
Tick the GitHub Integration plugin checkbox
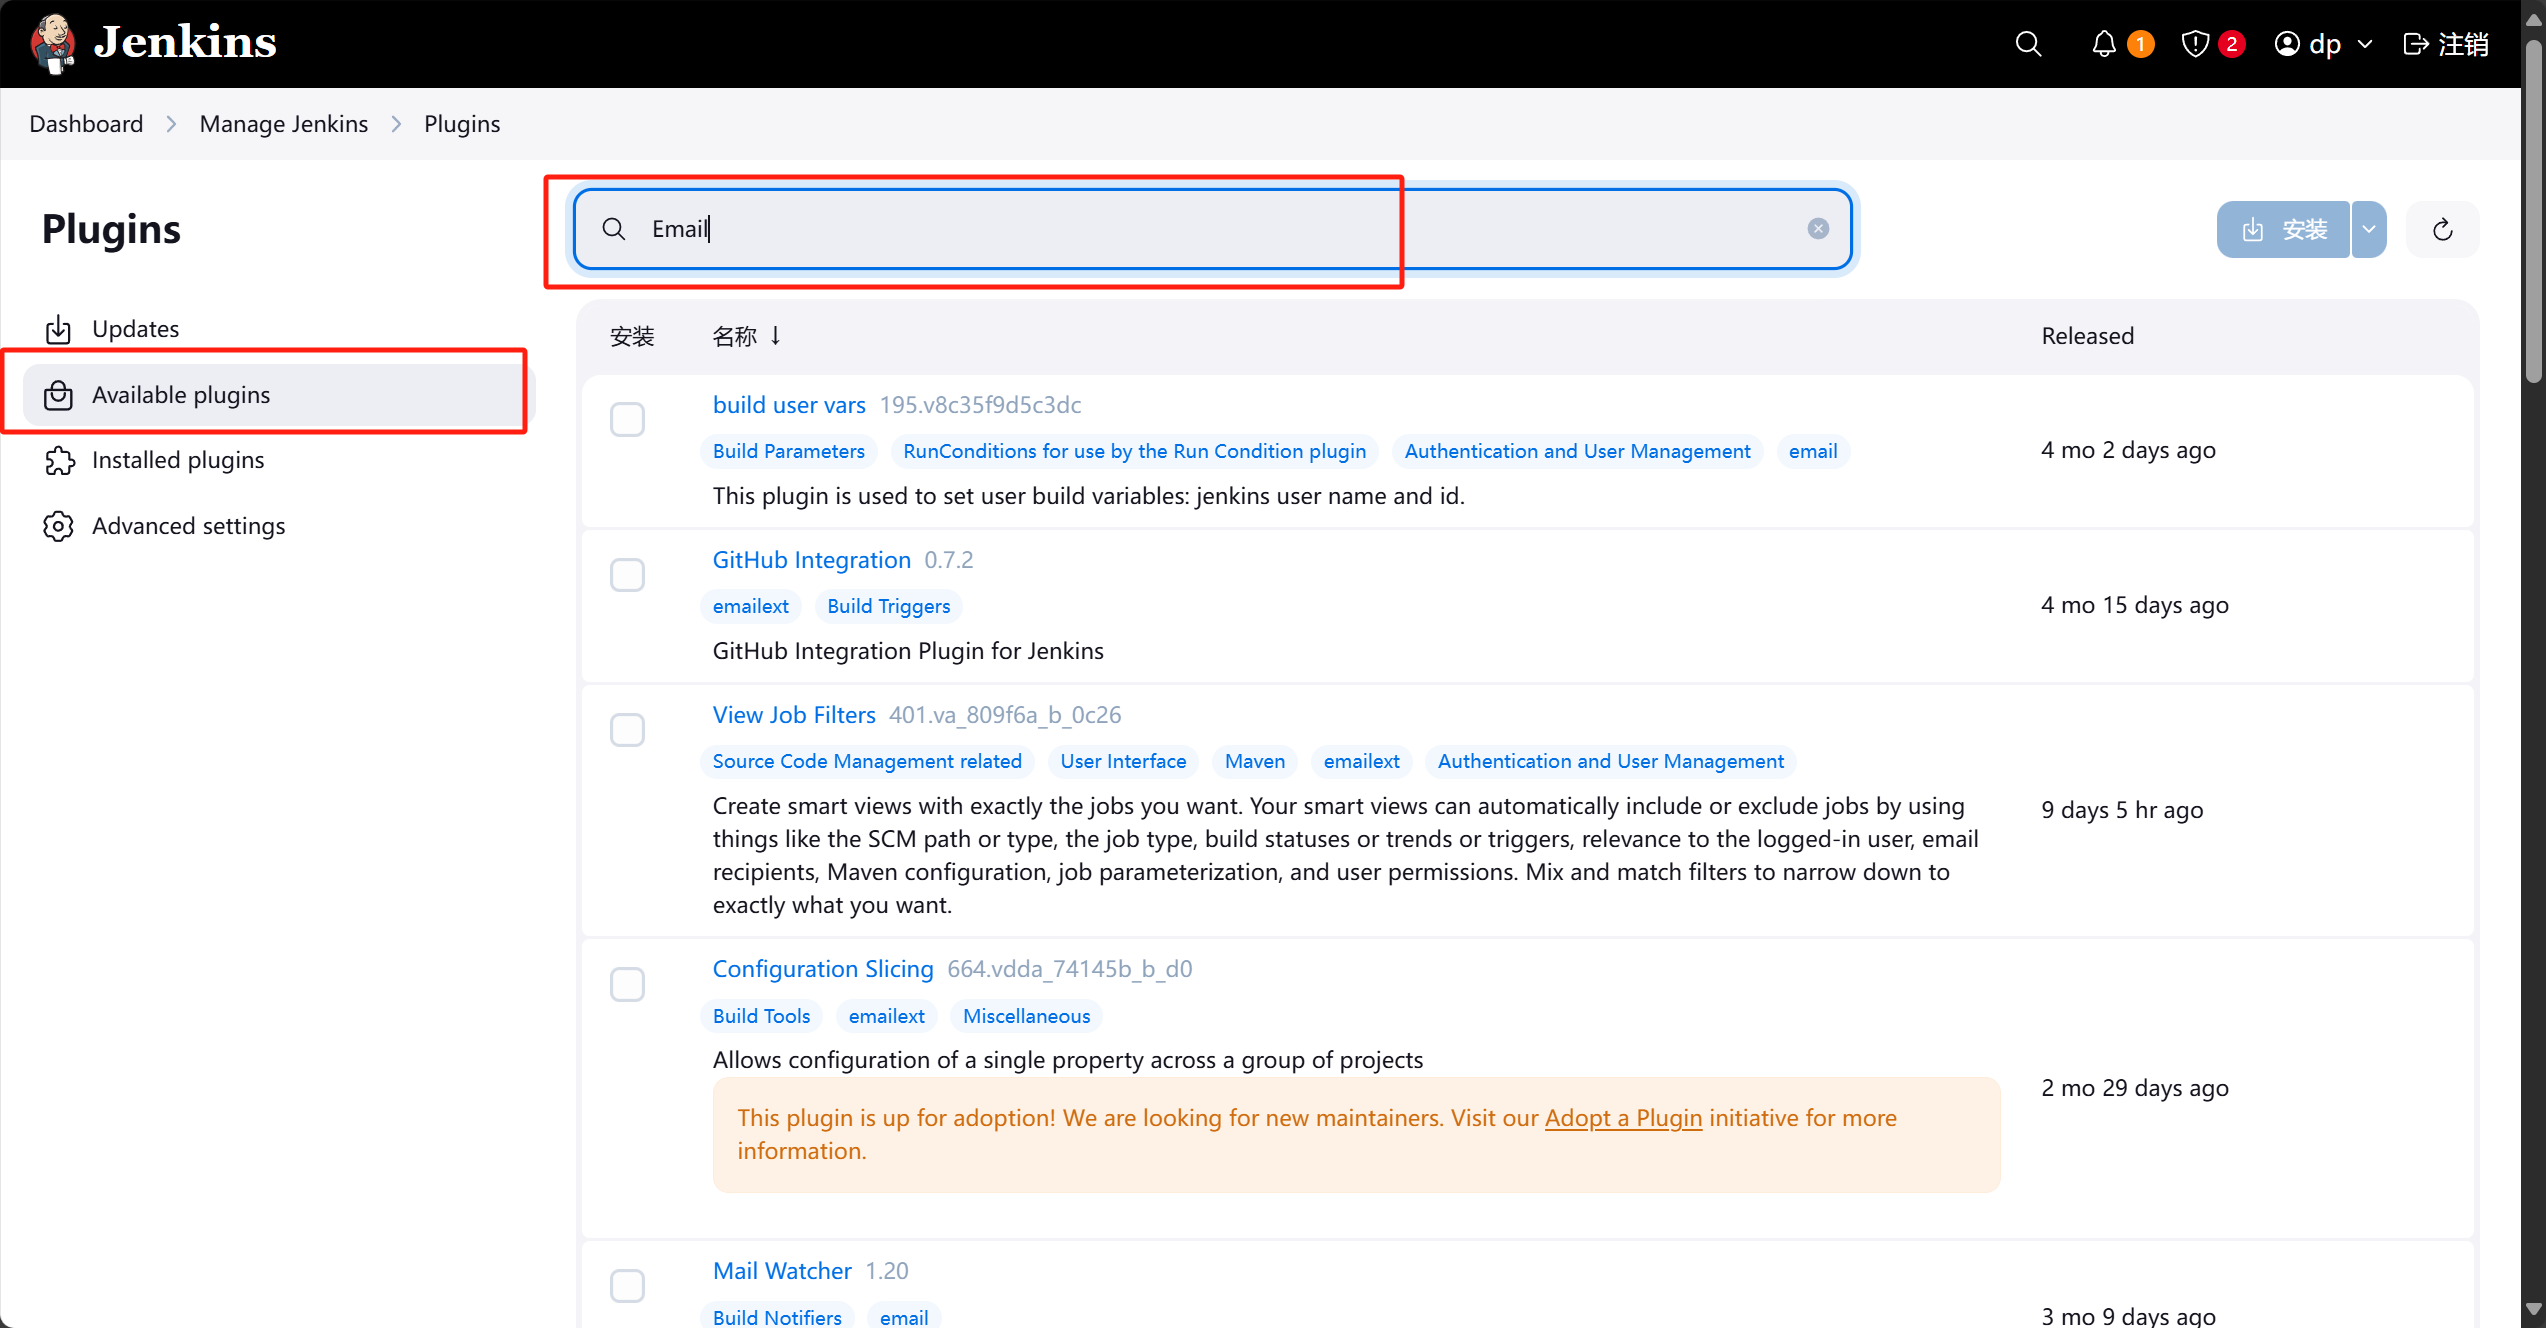(627, 575)
